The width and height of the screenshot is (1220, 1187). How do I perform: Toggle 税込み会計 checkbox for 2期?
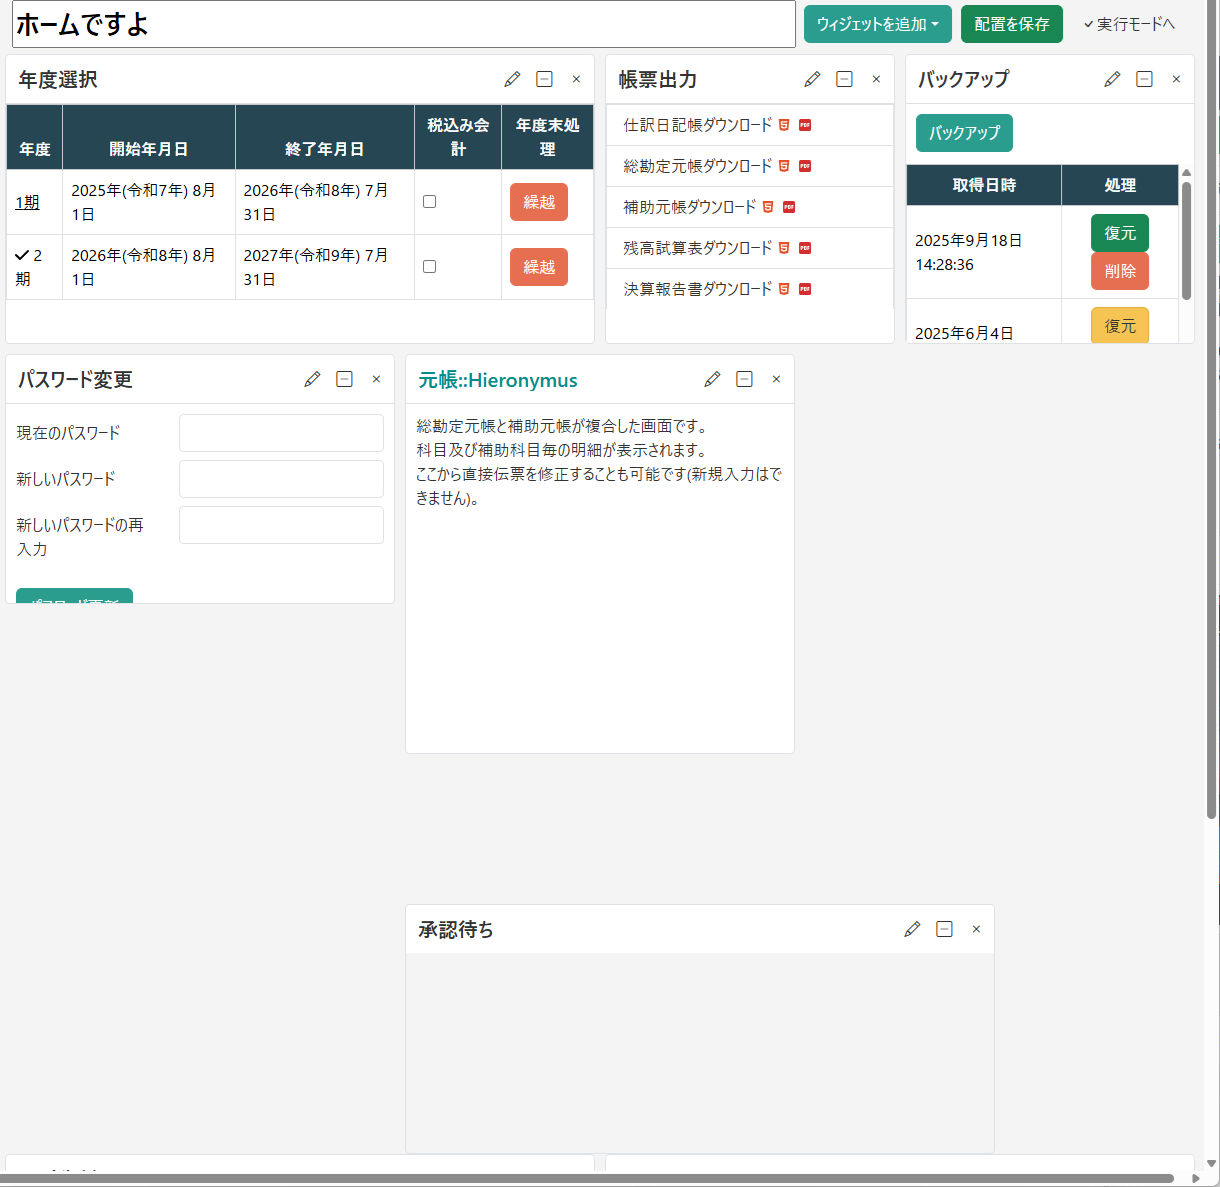point(430,267)
